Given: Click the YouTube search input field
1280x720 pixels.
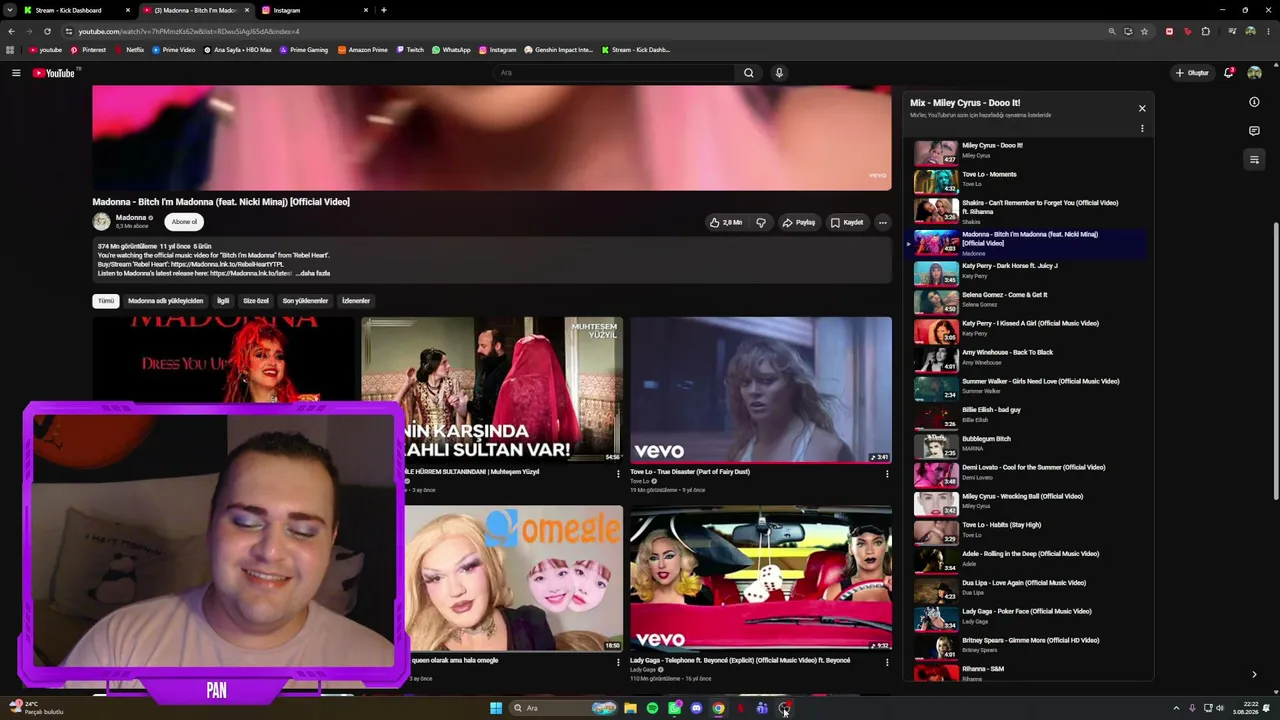Looking at the screenshot, I should [x=613, y=73].
